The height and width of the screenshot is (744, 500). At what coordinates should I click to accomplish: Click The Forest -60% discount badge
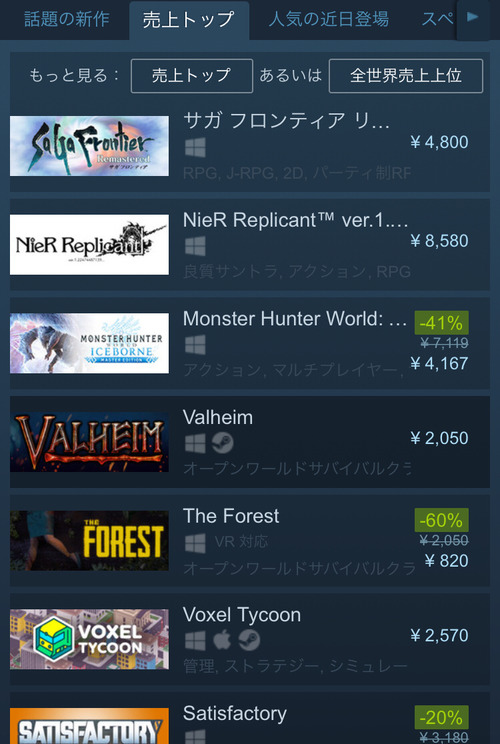pos(441,521)
